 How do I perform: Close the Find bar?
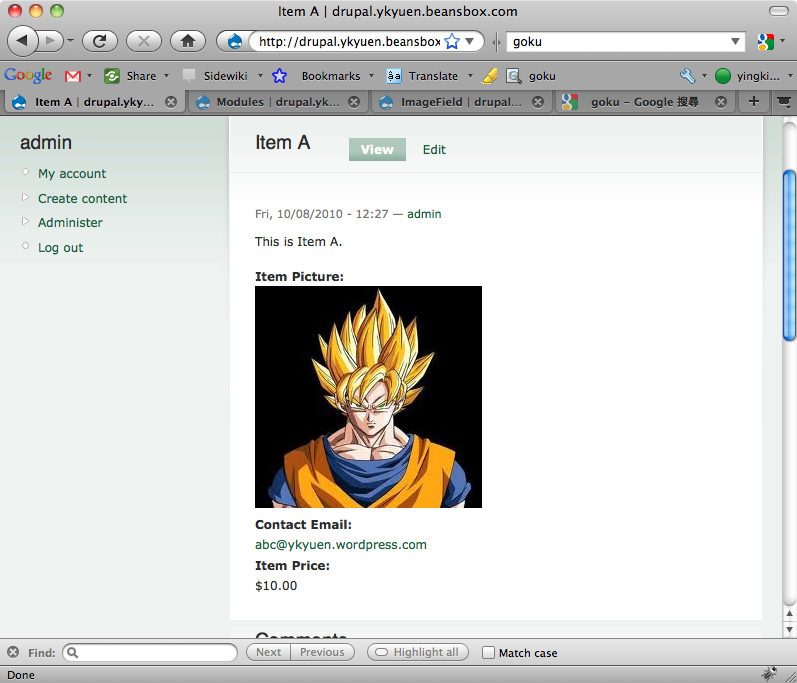tap(13, 652)
